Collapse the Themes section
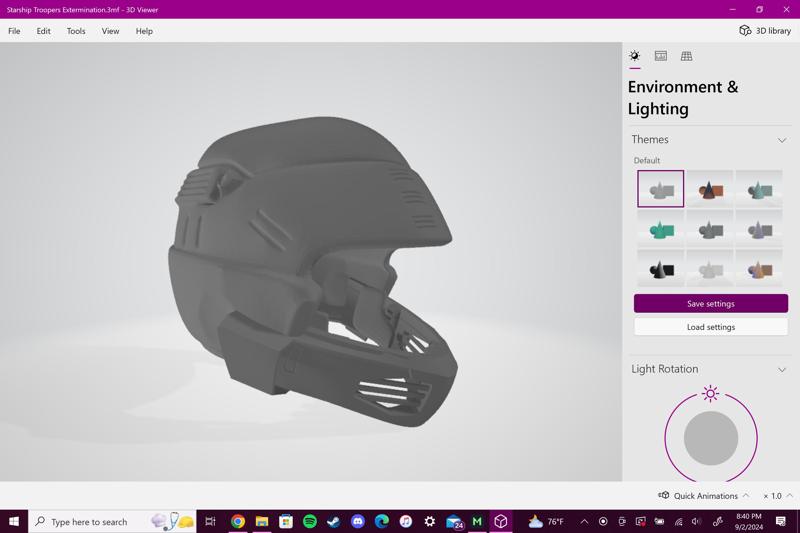Screen dimensions: 800x533 tap(782, 140)
